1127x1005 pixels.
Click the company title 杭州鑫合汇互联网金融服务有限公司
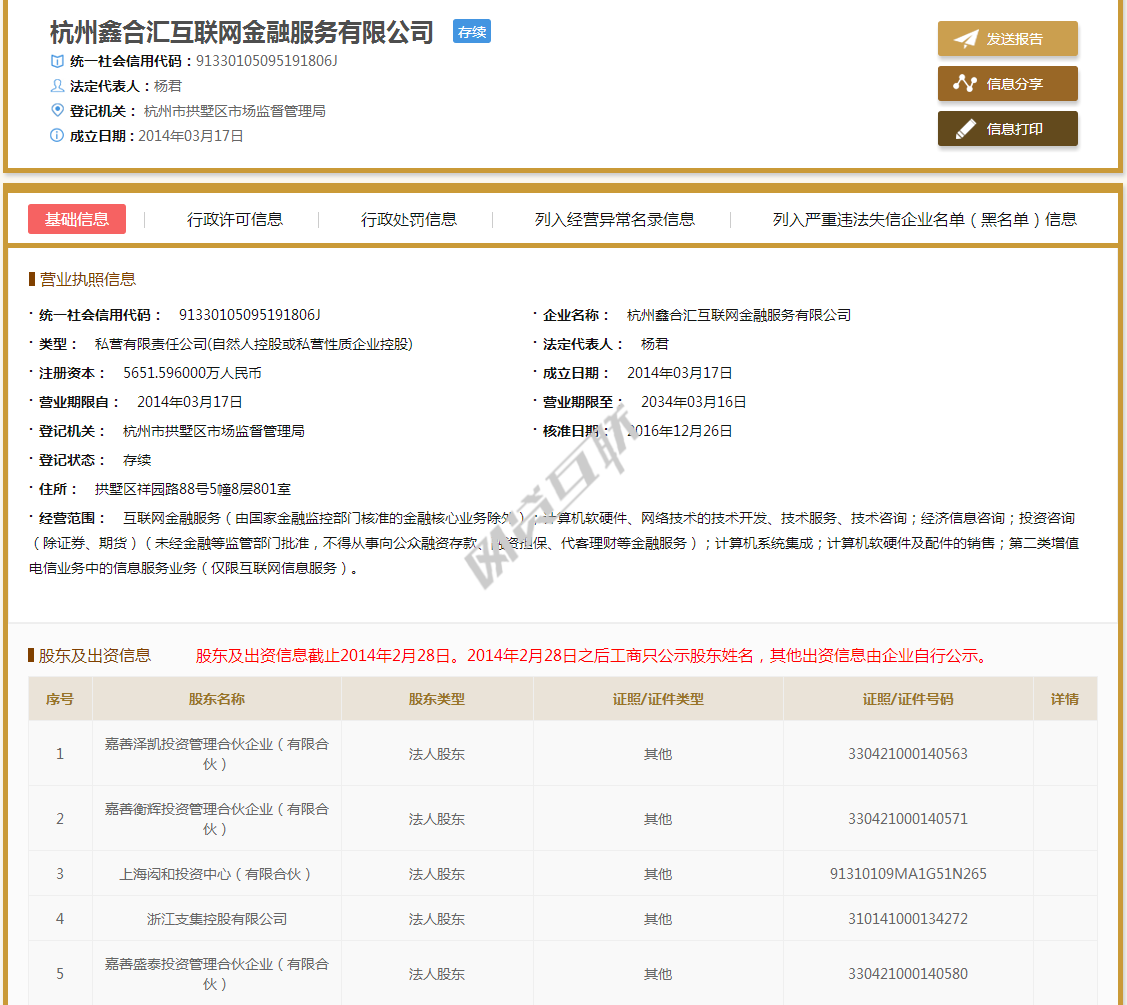[242, 32]
